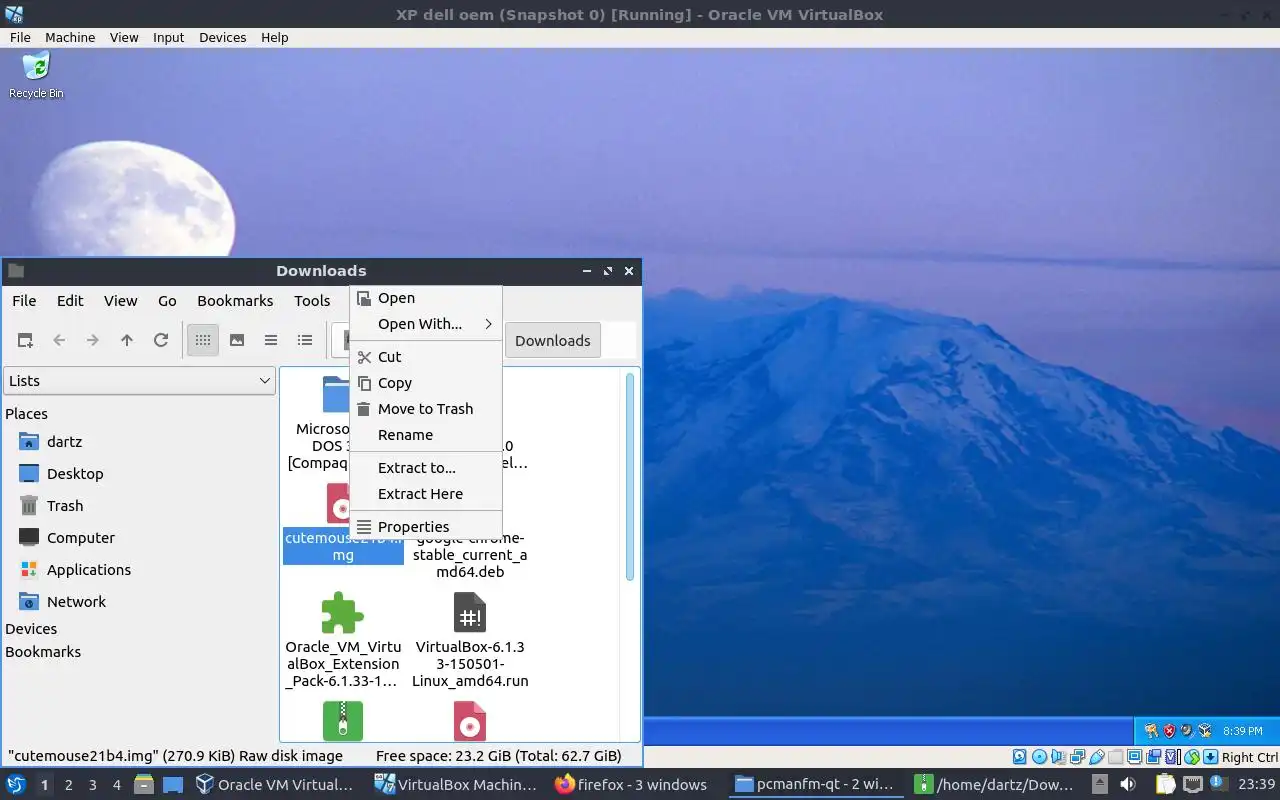The height and width of the screenshot is (800, 1280).
Task: Open the File menu in pcmanfm
Action: [24, 301]
